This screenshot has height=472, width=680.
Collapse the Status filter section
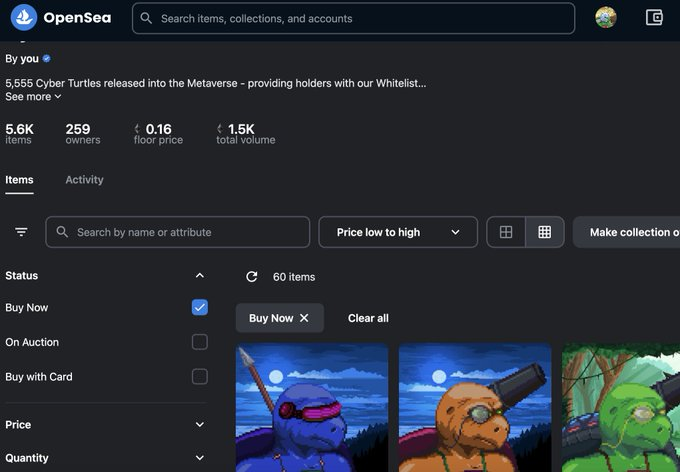(199, 275)
